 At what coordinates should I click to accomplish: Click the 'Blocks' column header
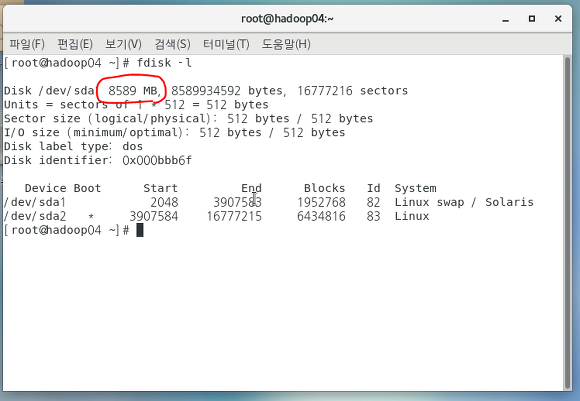[324, 188]
